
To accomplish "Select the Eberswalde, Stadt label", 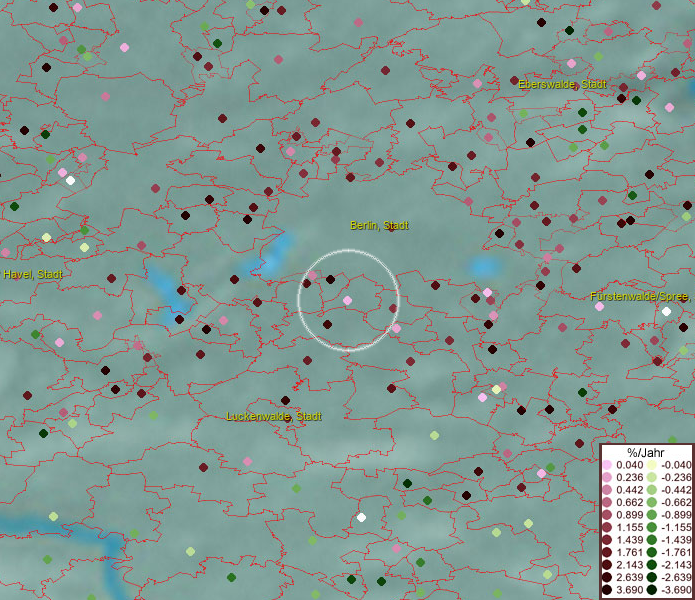I will click(x=563, y=84).
